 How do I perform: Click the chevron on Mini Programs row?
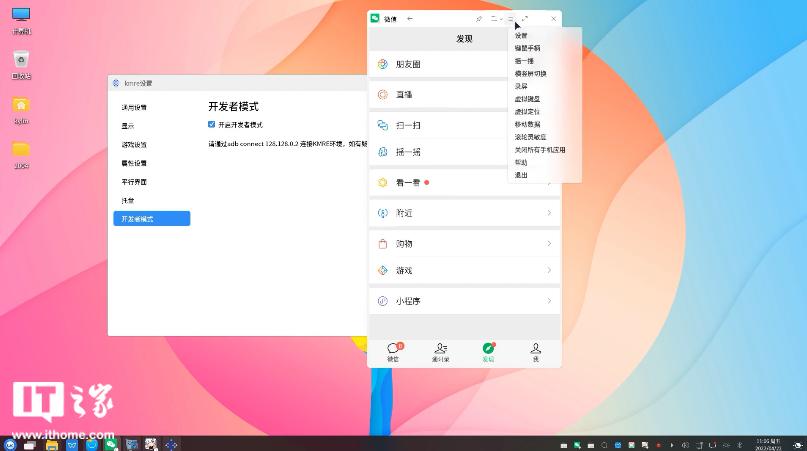pos(549,301)
